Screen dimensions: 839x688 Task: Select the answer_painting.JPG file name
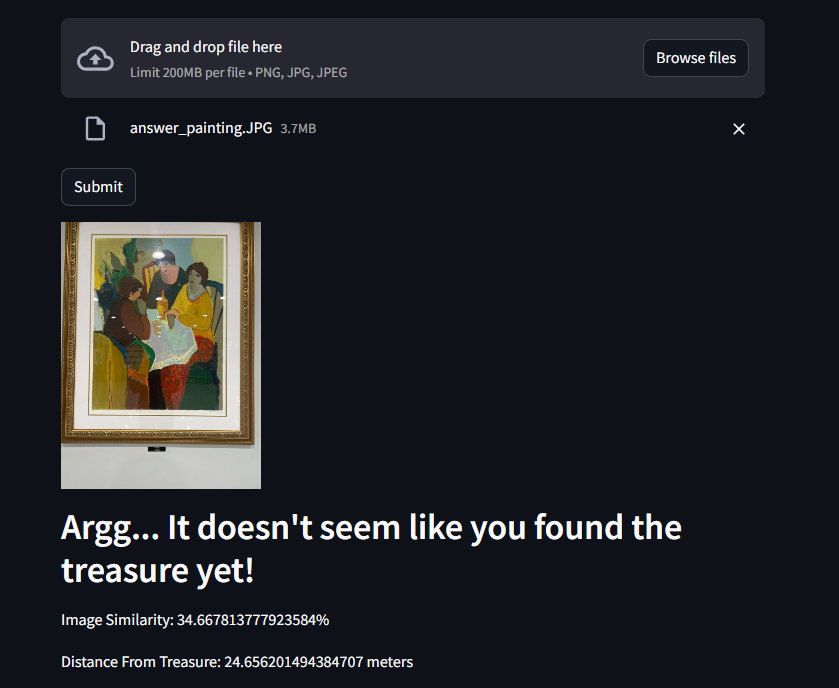point(201,128)
